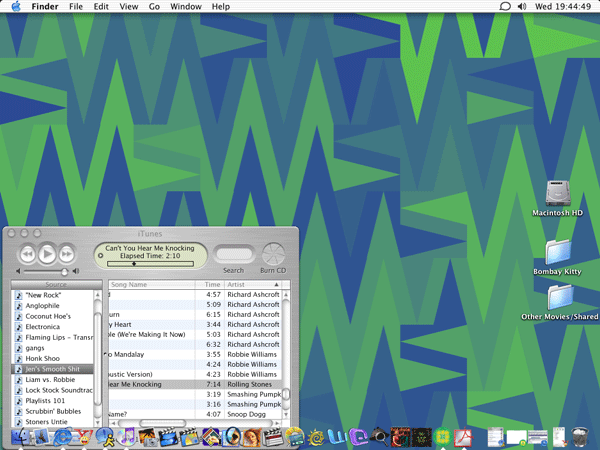Sort songs by the Song Name column
Viewport: 600px width, 450px height.
coord(152,285)
